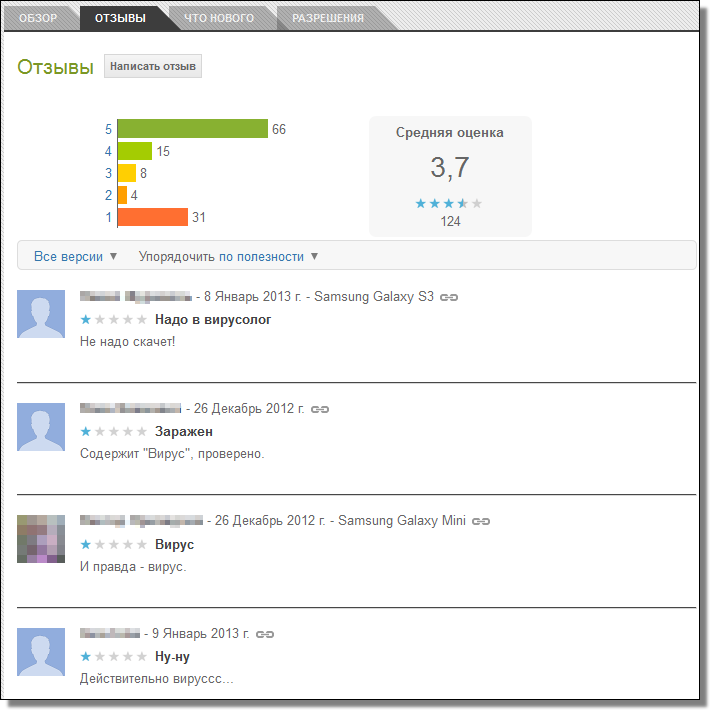Click the 3-star yellow bar with 8
This screenshot has height=710, width=710.
[127, 173]
